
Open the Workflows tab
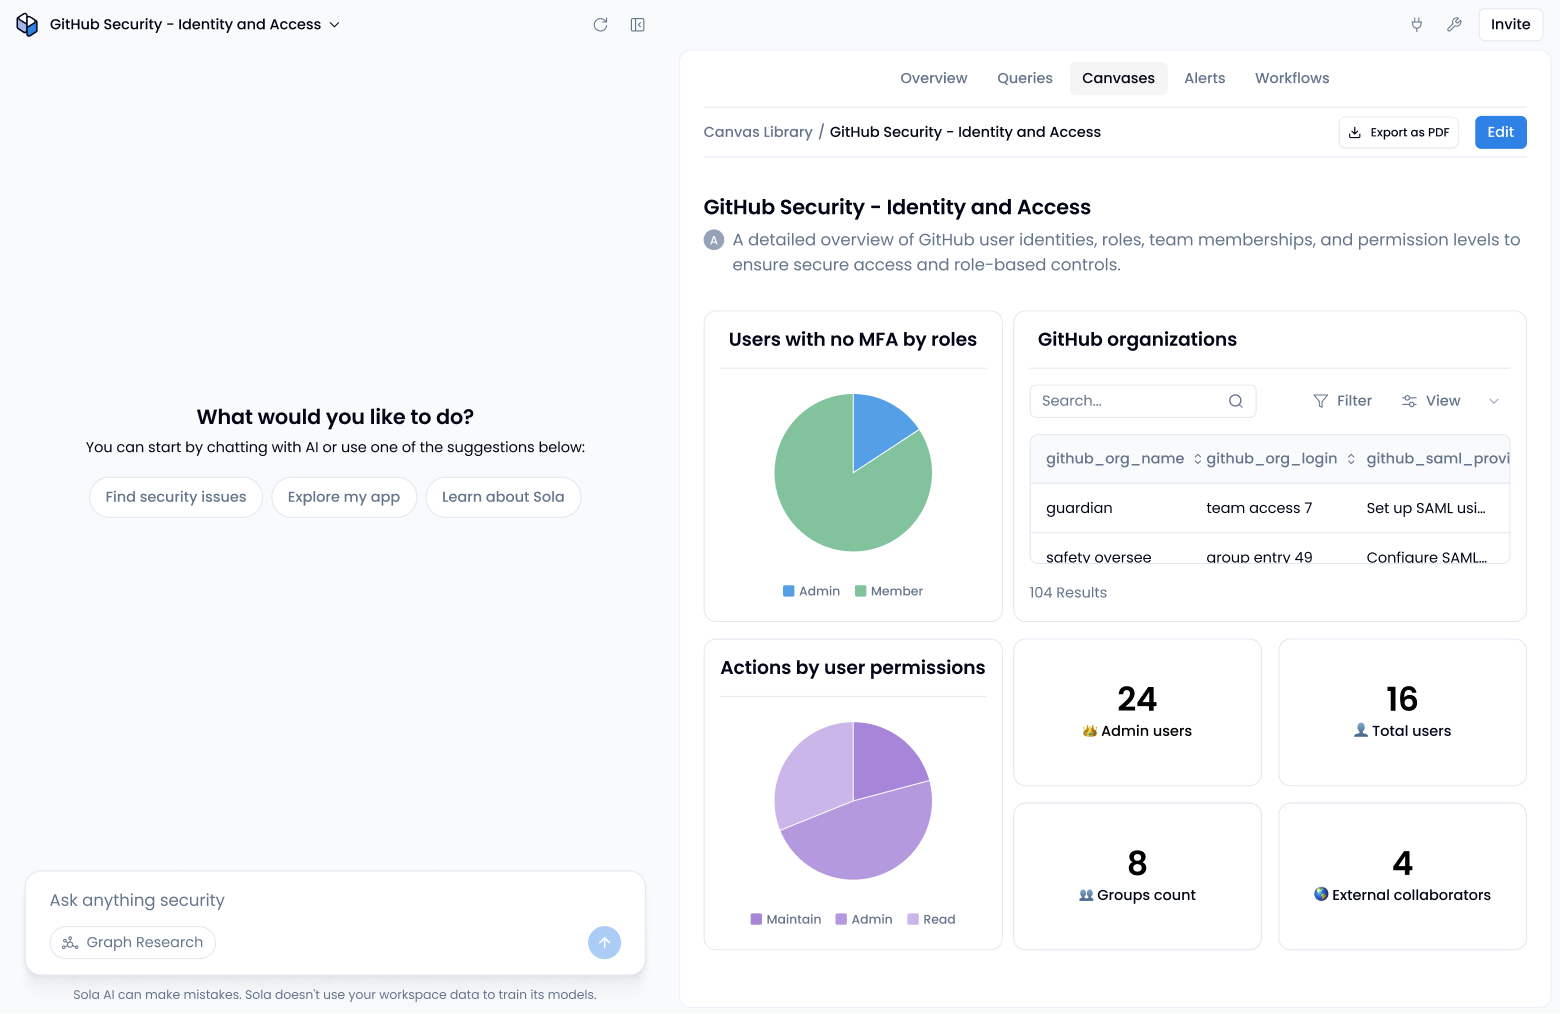[x=1292, y=78]
